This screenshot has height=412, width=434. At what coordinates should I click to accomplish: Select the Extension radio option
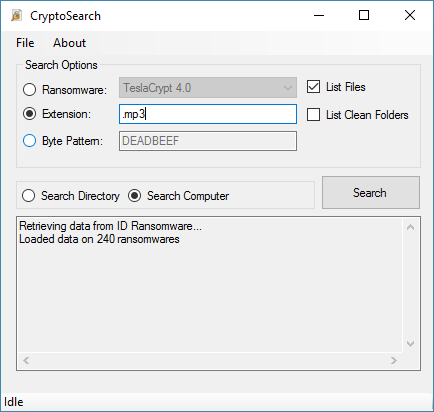point(29,114)
